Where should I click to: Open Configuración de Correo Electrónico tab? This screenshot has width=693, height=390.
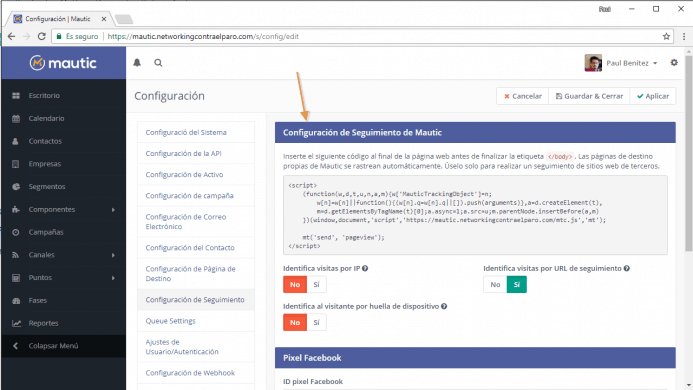(x=196, y=222)
